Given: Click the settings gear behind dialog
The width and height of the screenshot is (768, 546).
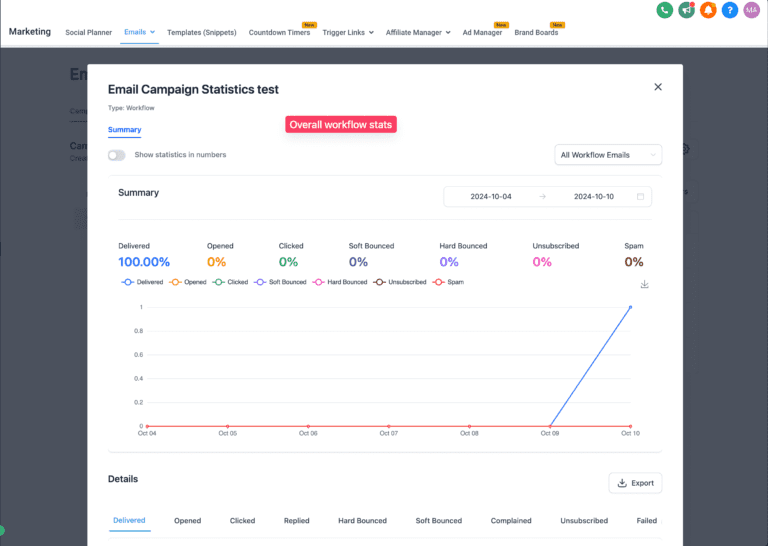Looking at the screenshot, I should pos(686,149).
